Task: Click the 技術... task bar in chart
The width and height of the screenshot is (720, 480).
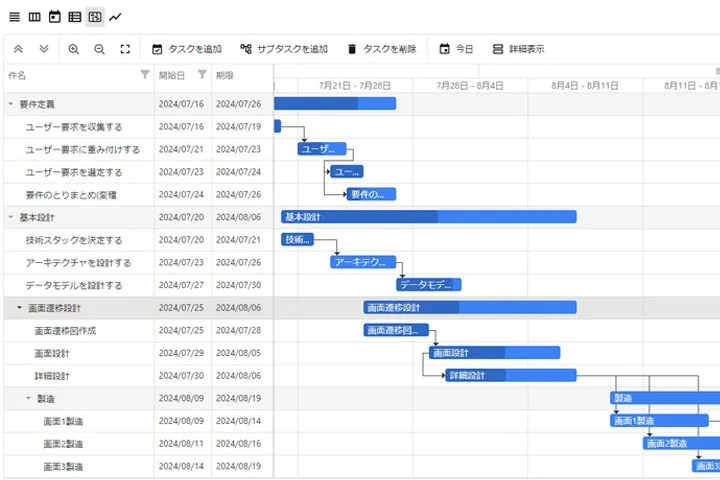Action: (x=298, y=239)
